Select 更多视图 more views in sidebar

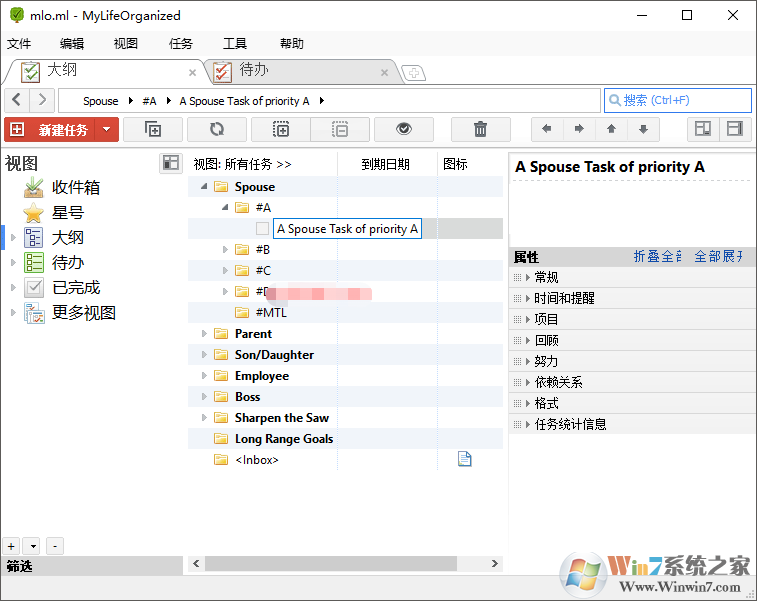pos(84,313)
